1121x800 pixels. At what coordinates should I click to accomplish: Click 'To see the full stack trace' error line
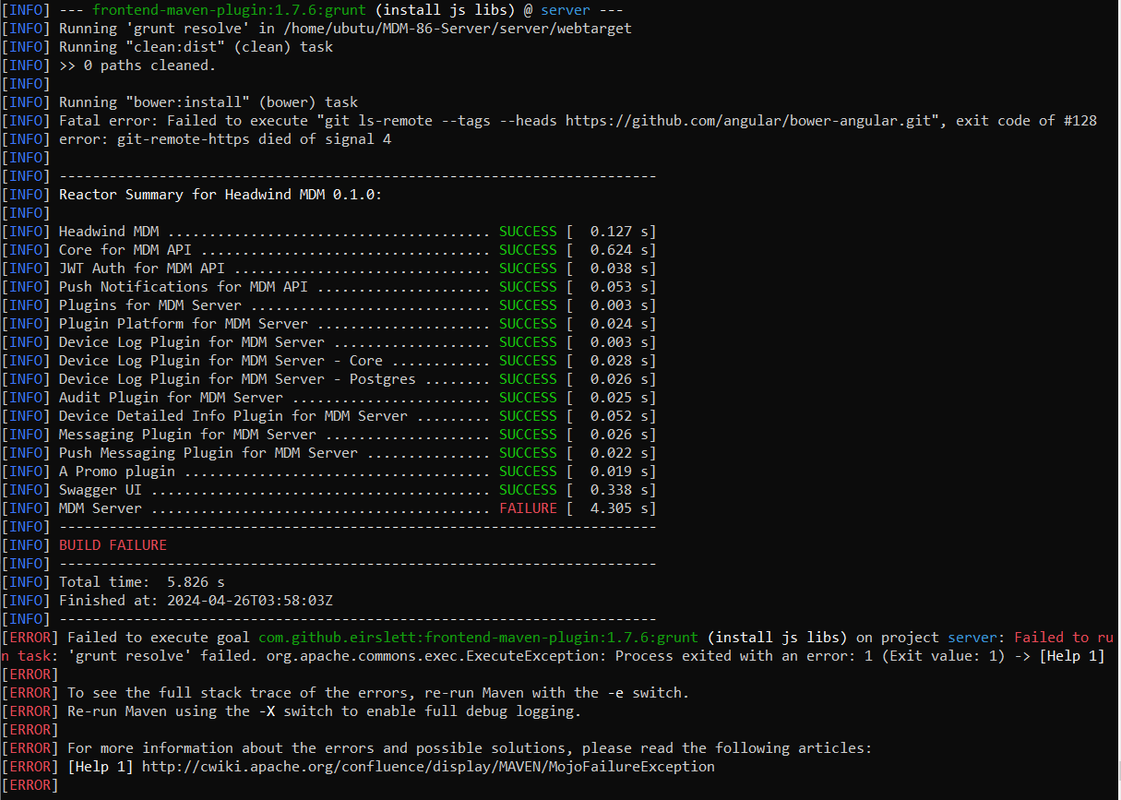[x=378, y=693]
